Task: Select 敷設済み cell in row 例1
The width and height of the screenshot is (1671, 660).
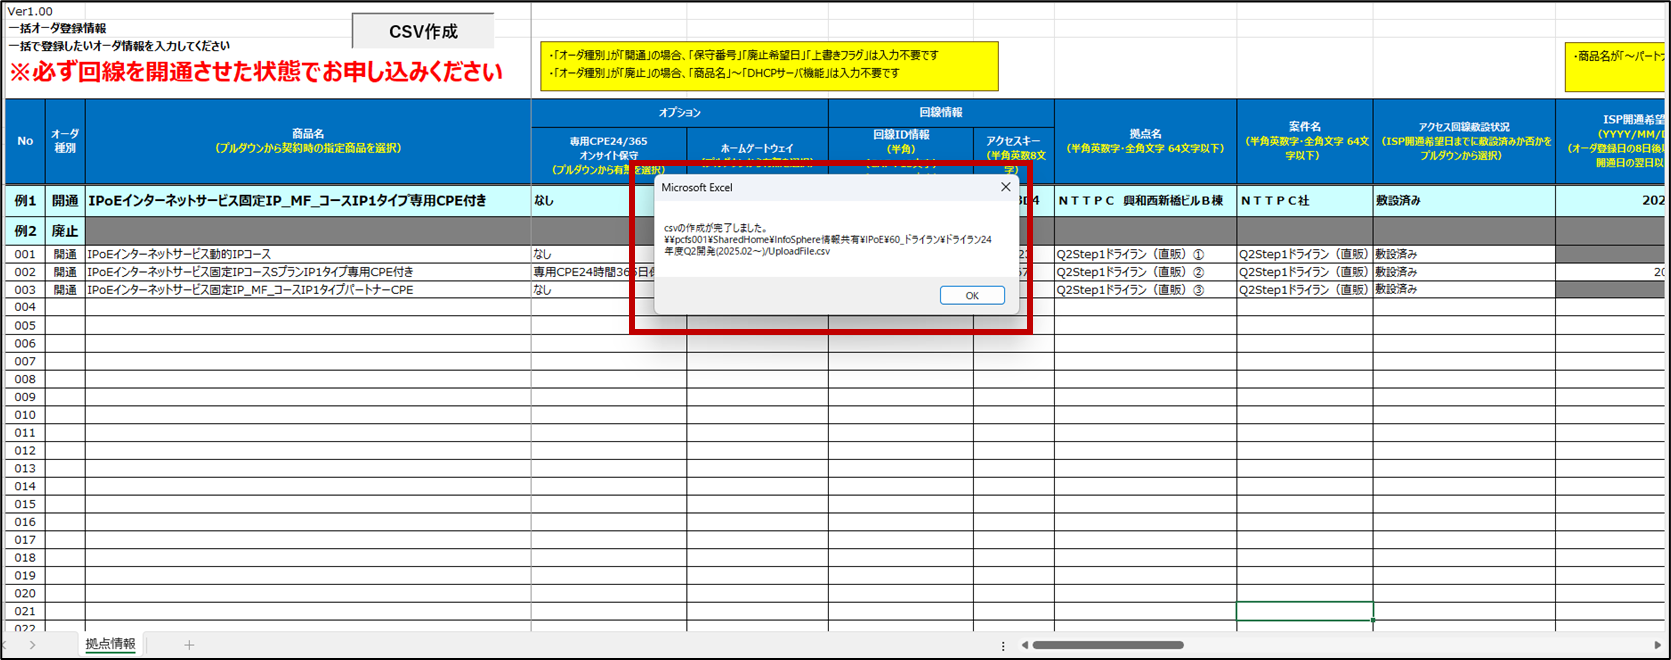Action: pyautogui.click(x=1464, y=201)
